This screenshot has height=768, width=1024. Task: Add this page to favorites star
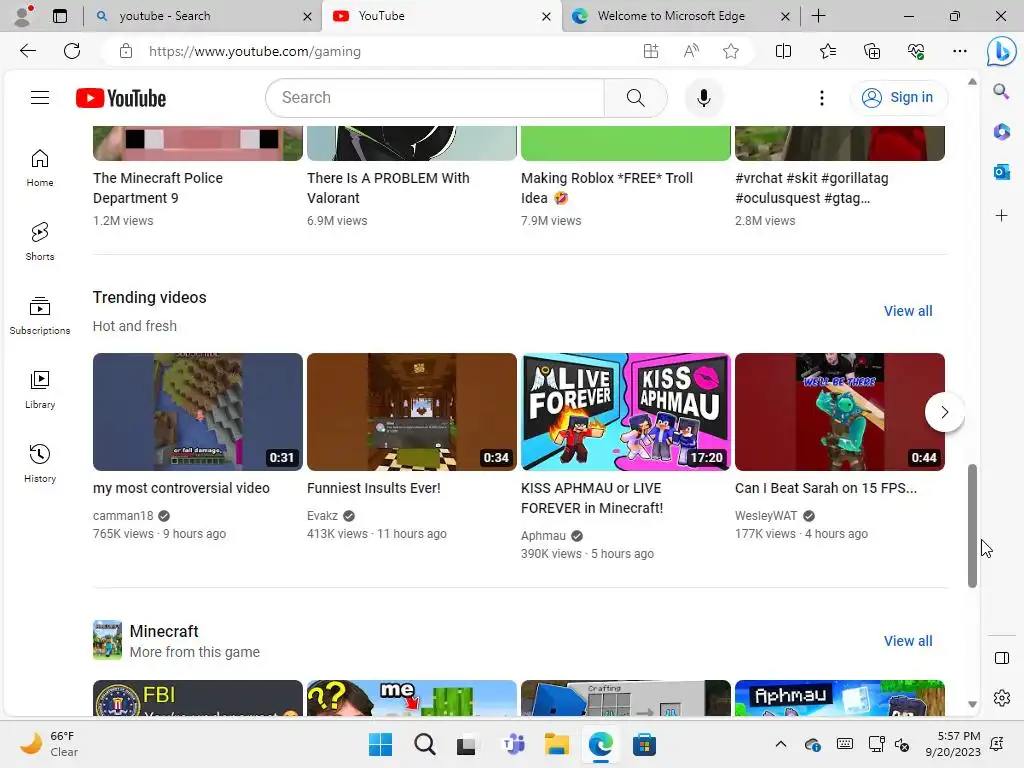[731, 51]
